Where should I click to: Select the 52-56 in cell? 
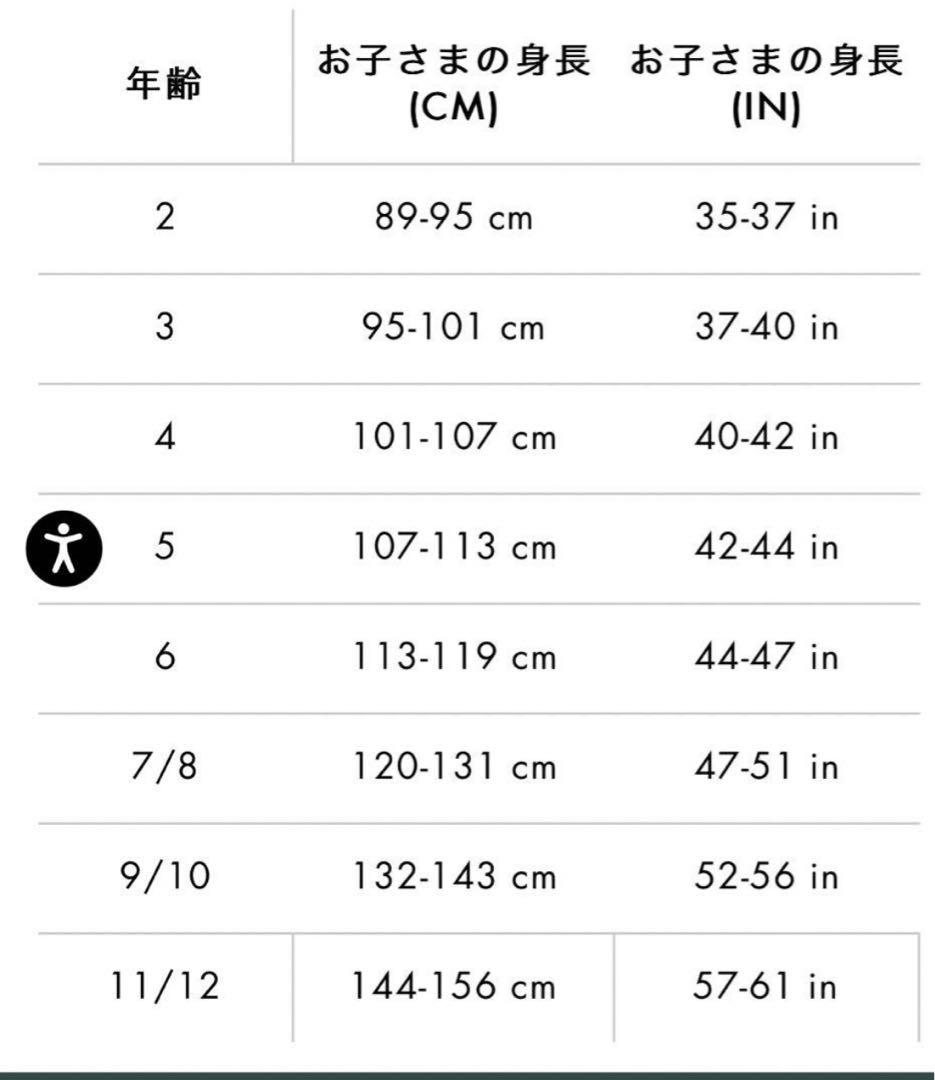pos(766,876)
